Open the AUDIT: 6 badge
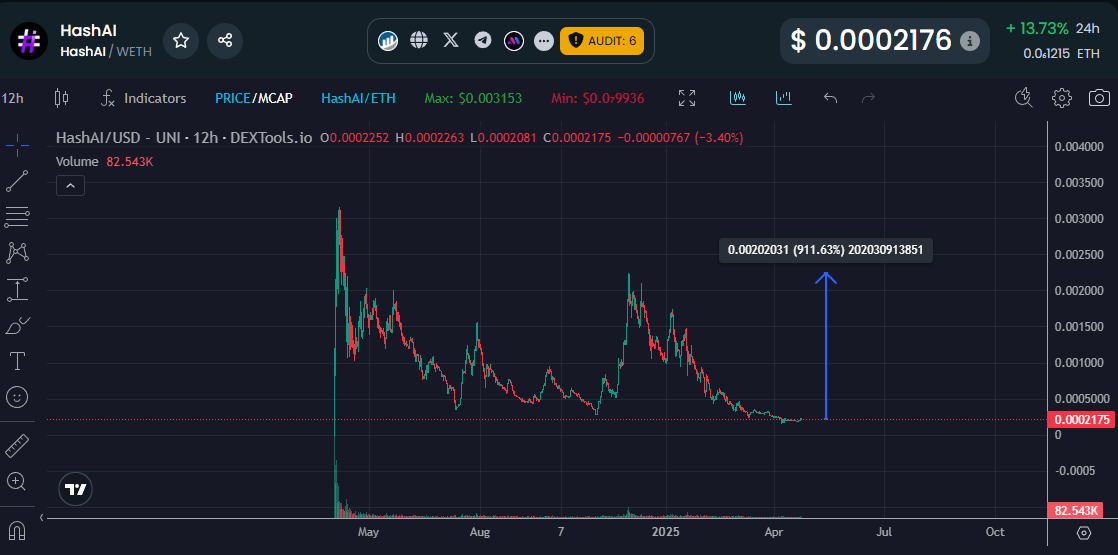Screen dimensions: 1118x555 coord(602,41)
